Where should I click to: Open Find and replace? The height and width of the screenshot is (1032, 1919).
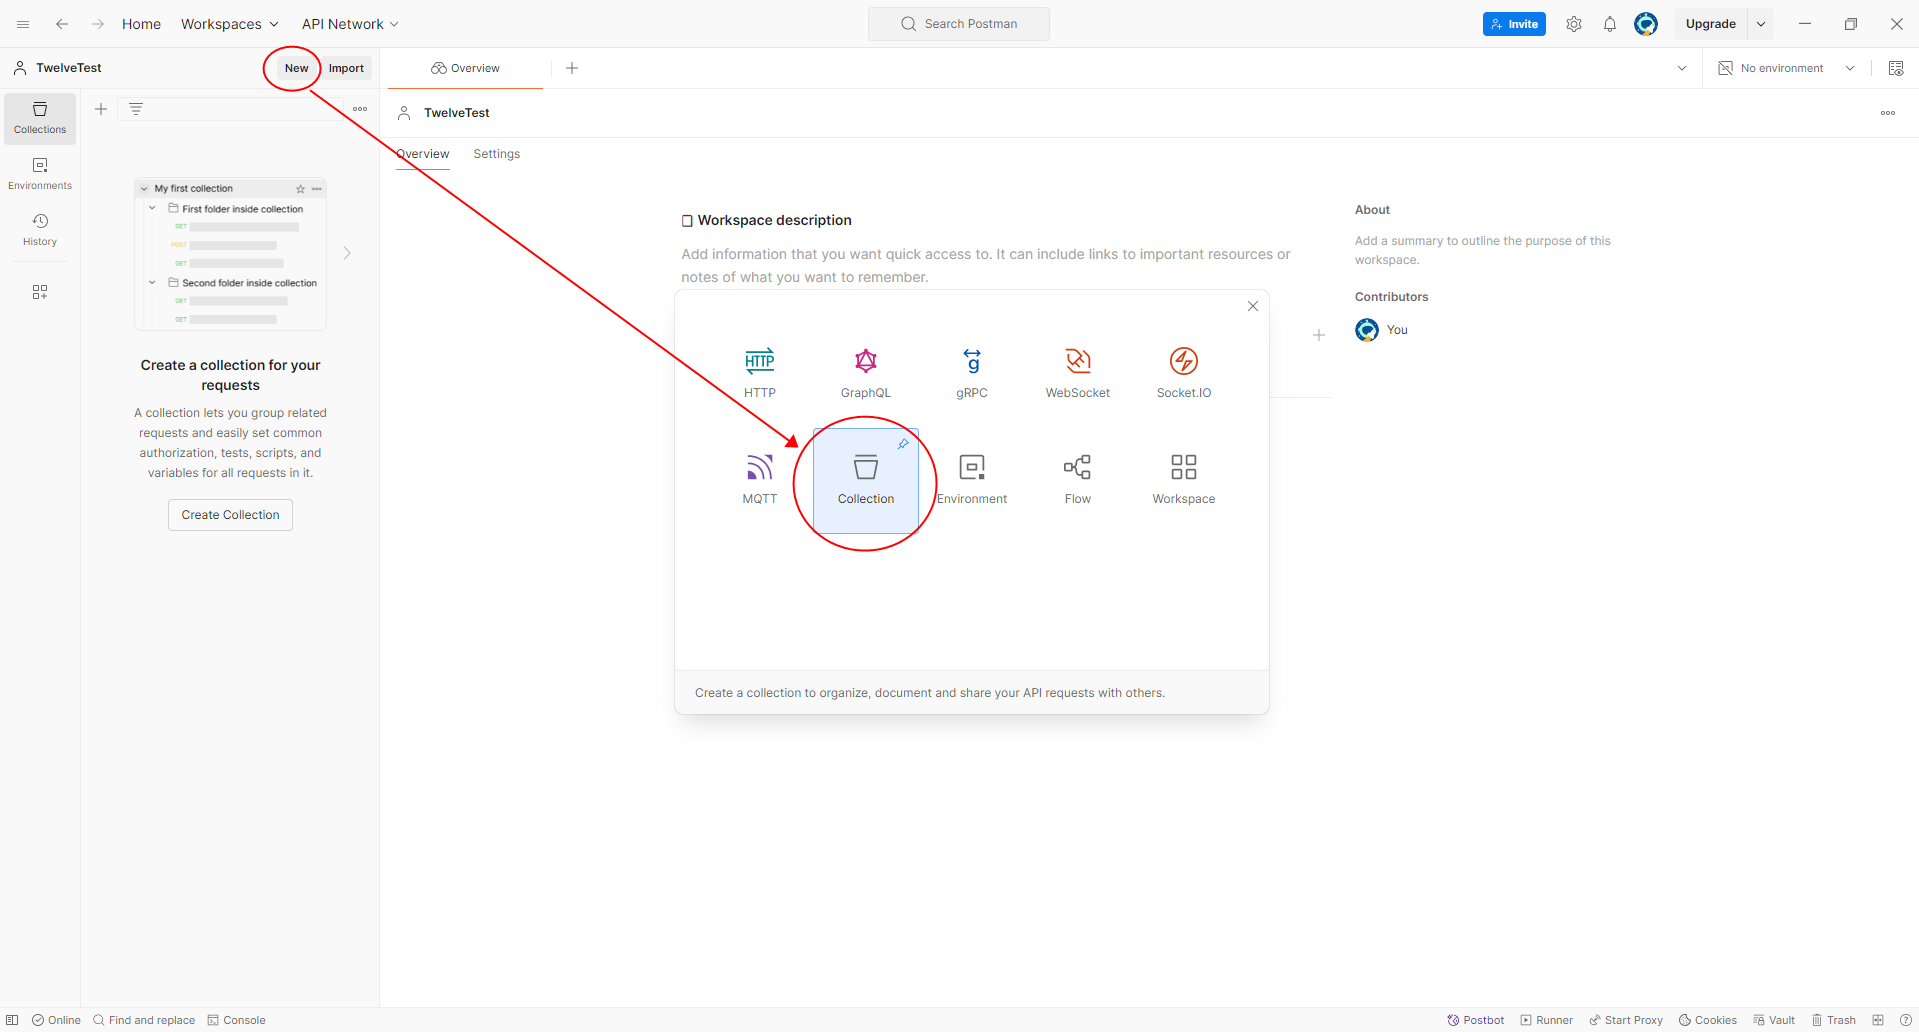pos(144,1020)
